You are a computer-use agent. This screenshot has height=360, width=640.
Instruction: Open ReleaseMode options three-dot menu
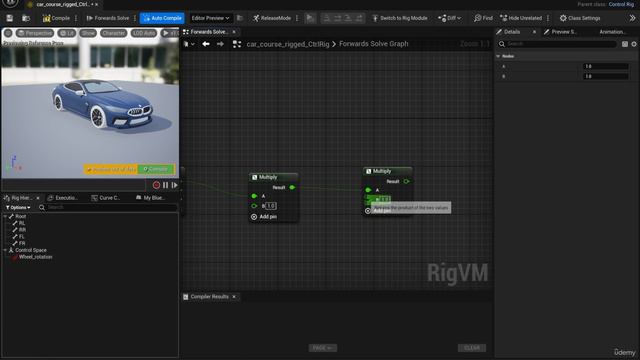(297, 18)
